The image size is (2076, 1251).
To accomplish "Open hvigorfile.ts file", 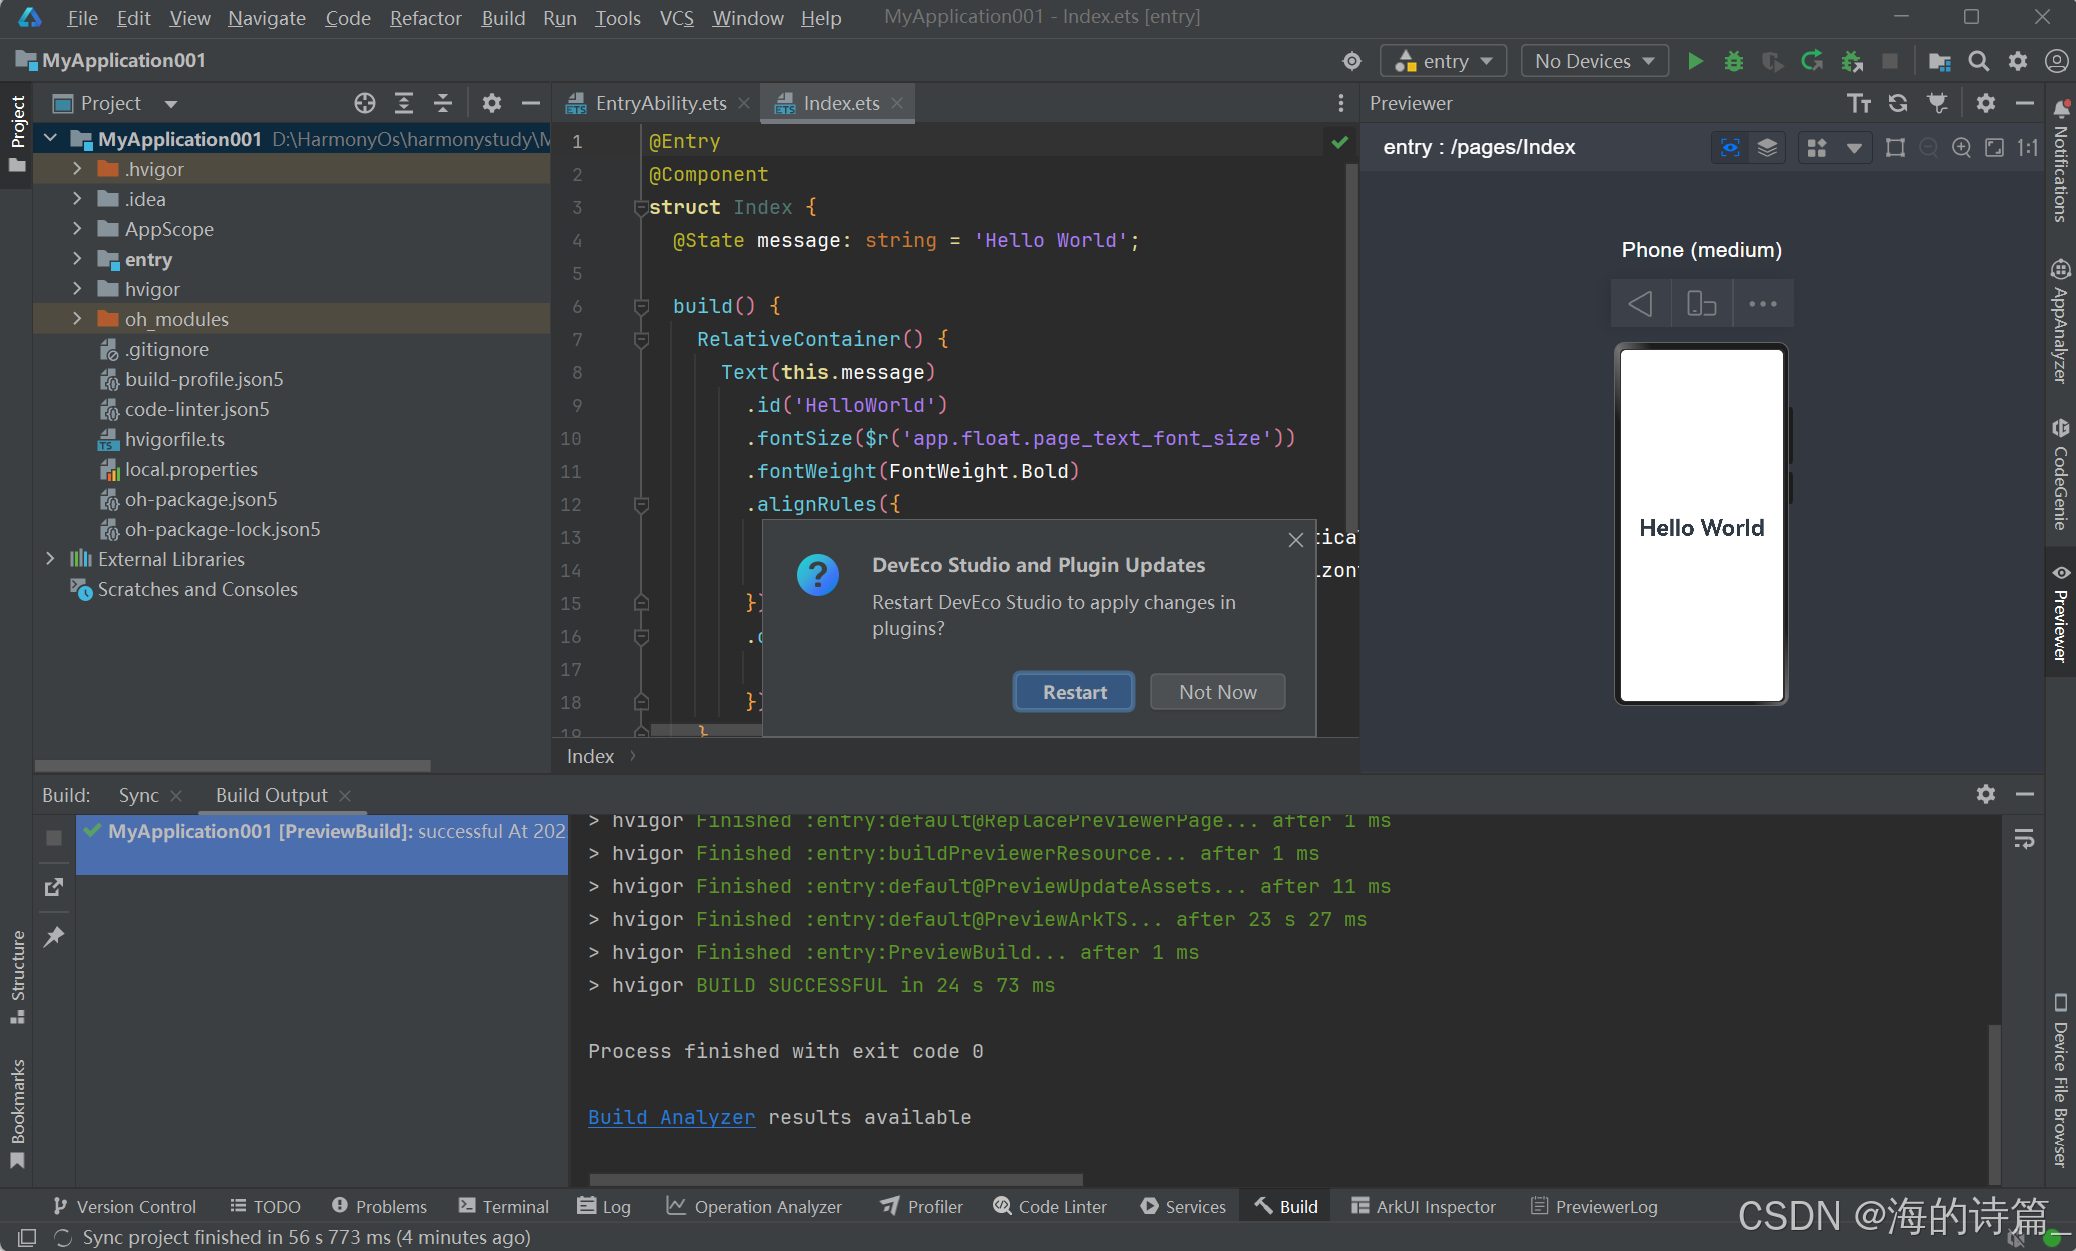I will [175, 439].
